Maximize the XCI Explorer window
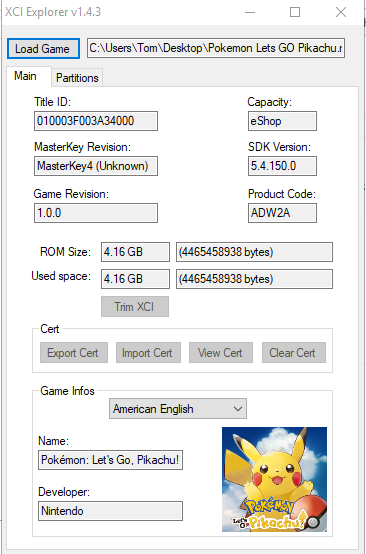The image size is (366, 554). pyautogui.click(x=295, y=12)
